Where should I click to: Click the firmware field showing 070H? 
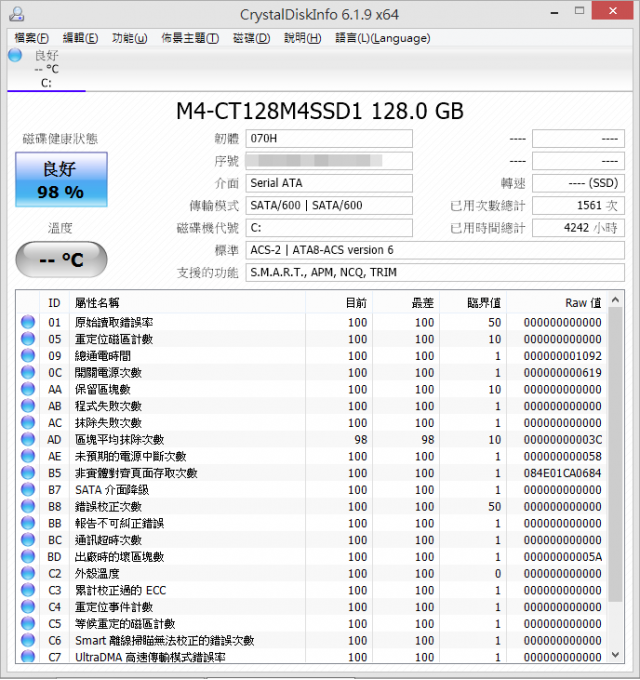(329, 139)
